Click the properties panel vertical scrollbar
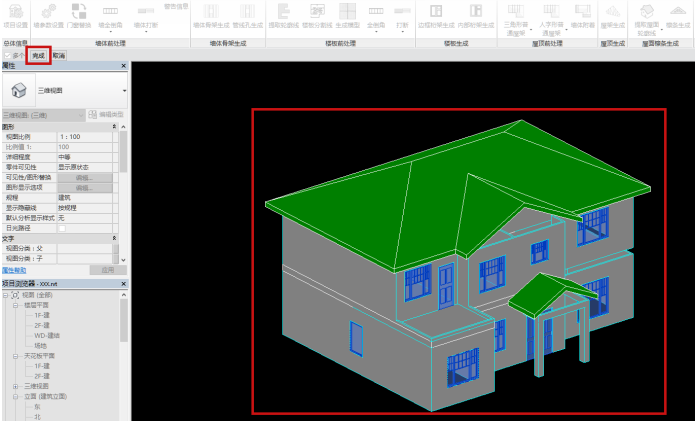 [x=123, y=151]
